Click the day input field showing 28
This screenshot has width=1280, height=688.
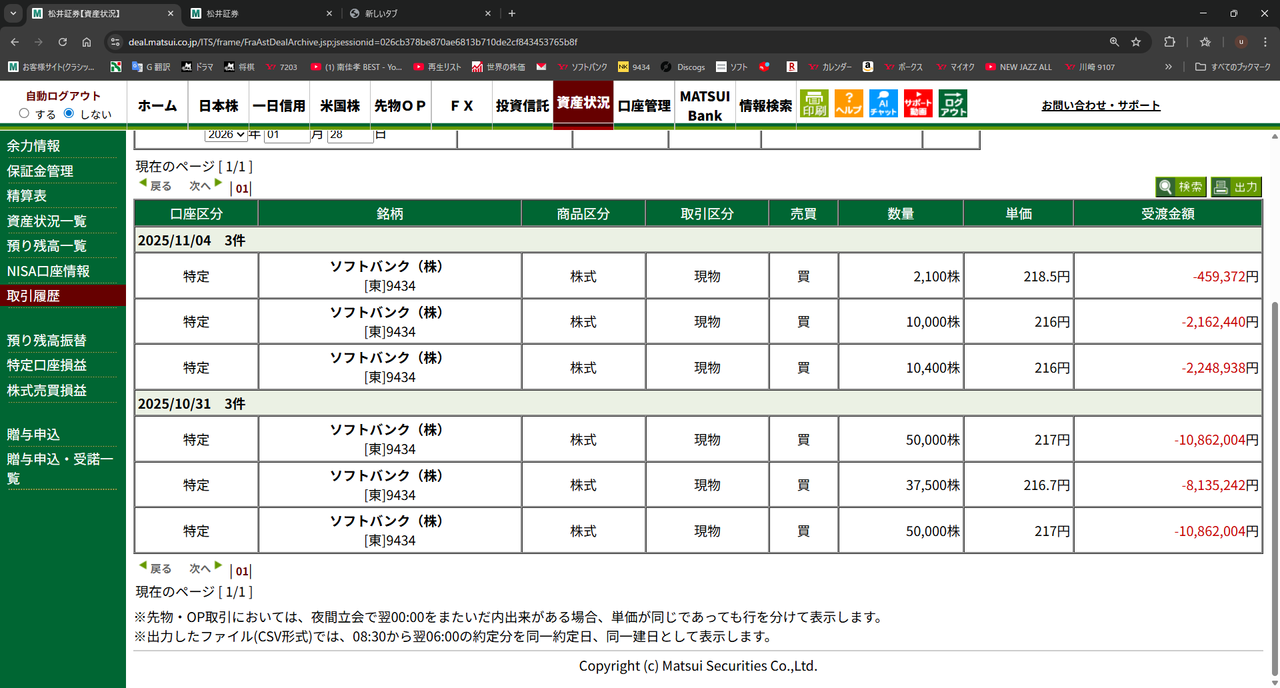click(350, 134)
